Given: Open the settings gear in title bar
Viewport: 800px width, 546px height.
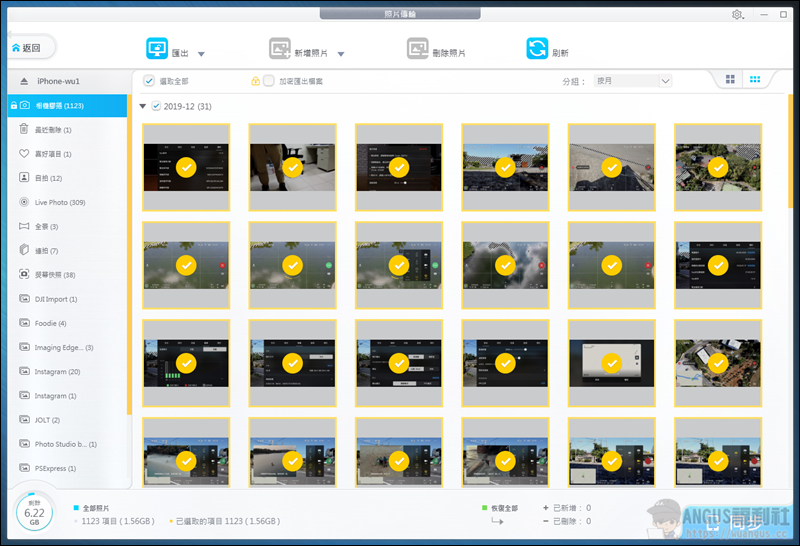Looking at the screenshot, I should tap(738, 15).
